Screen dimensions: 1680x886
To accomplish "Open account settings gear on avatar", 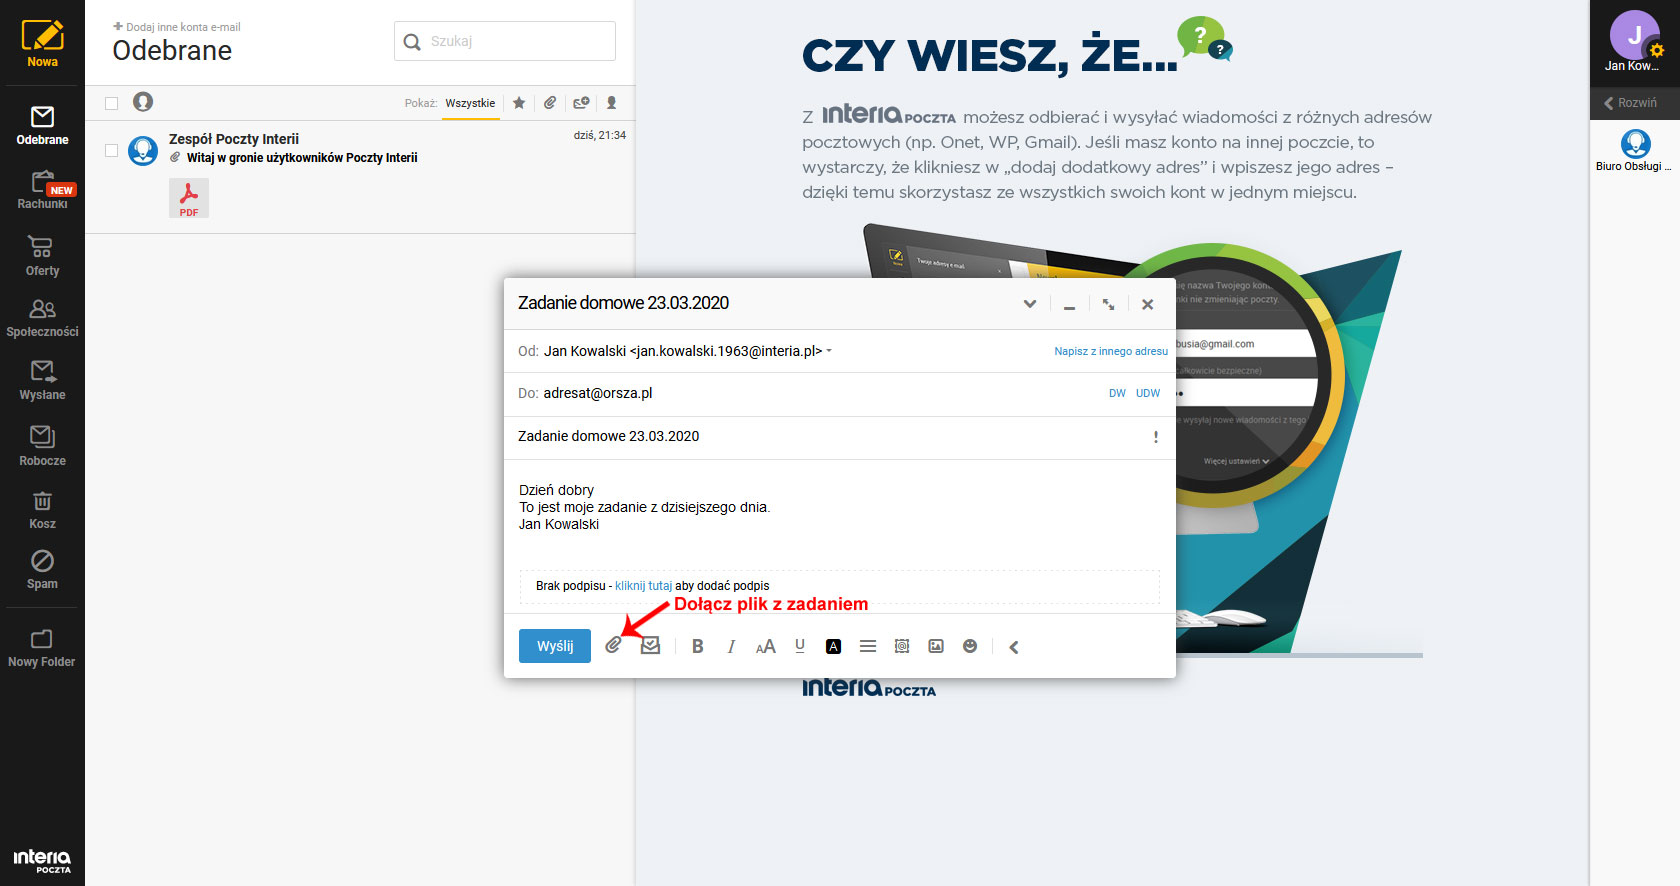I will [x=1657, y=51].
